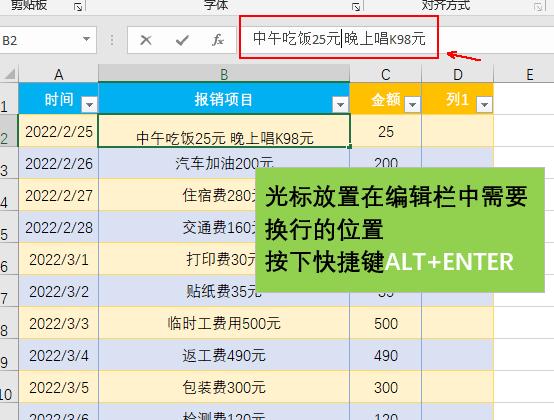Image resolution: width=554 pixels, height=420 pixels.
Task: Click amount cell showing 300
Action: click(385, 387)
